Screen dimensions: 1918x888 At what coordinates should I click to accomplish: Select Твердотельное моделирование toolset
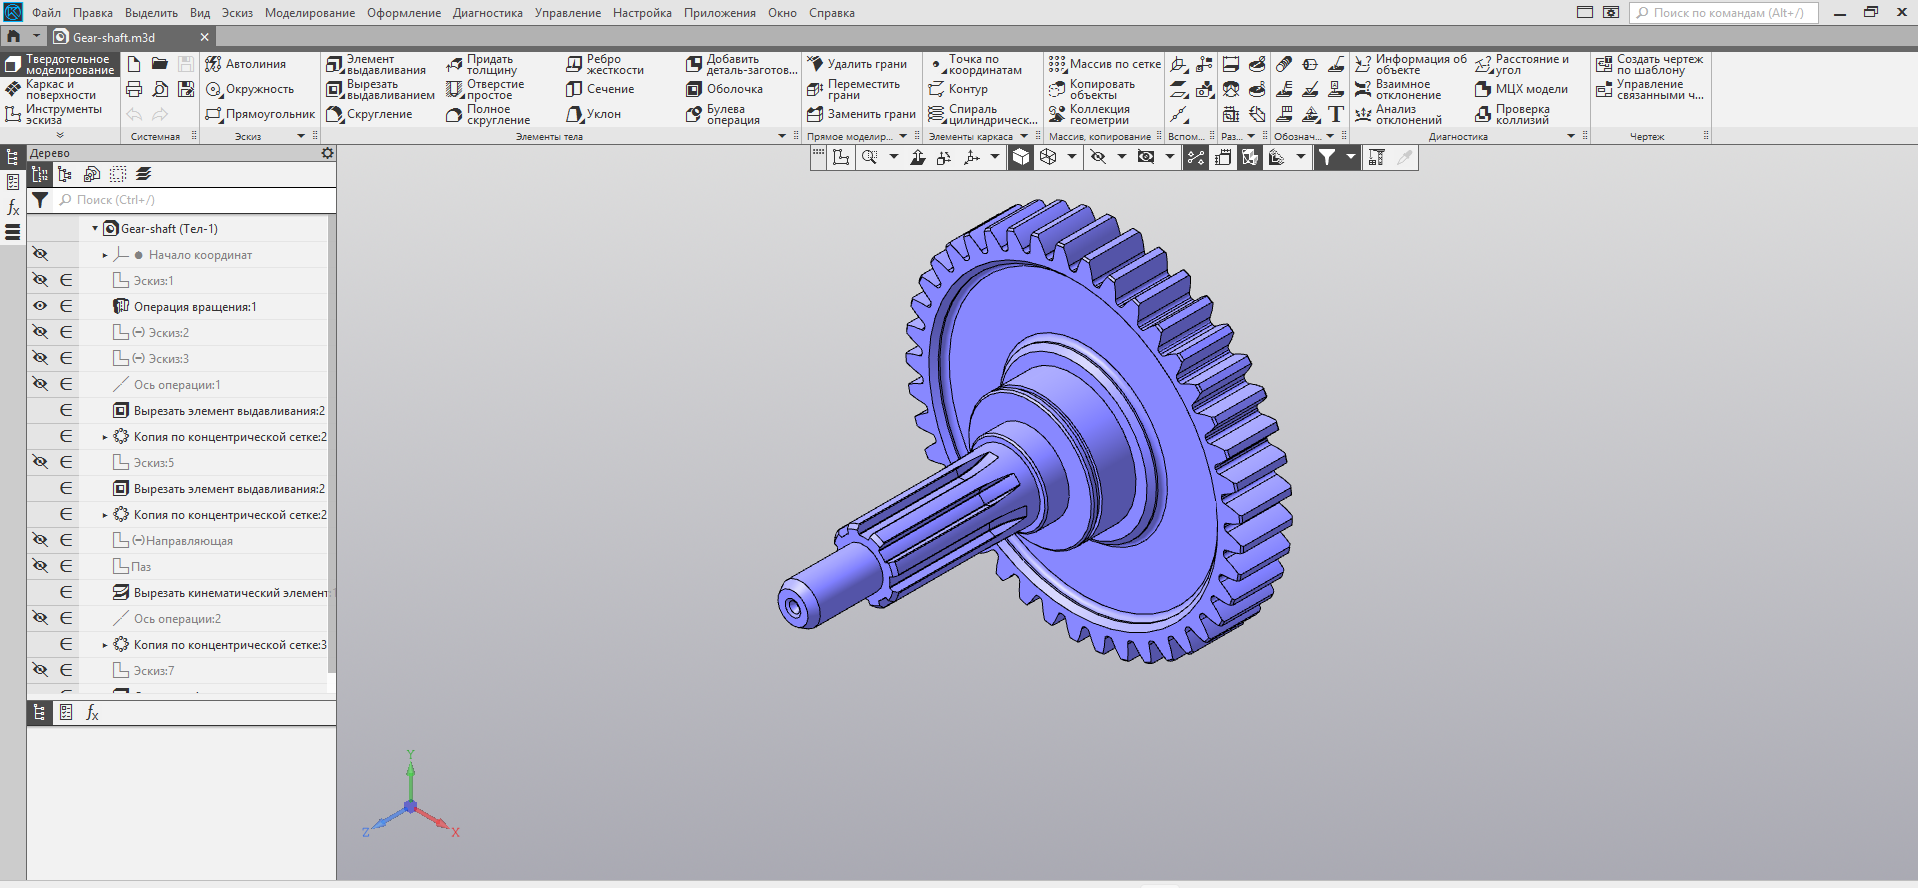[60, 65]
